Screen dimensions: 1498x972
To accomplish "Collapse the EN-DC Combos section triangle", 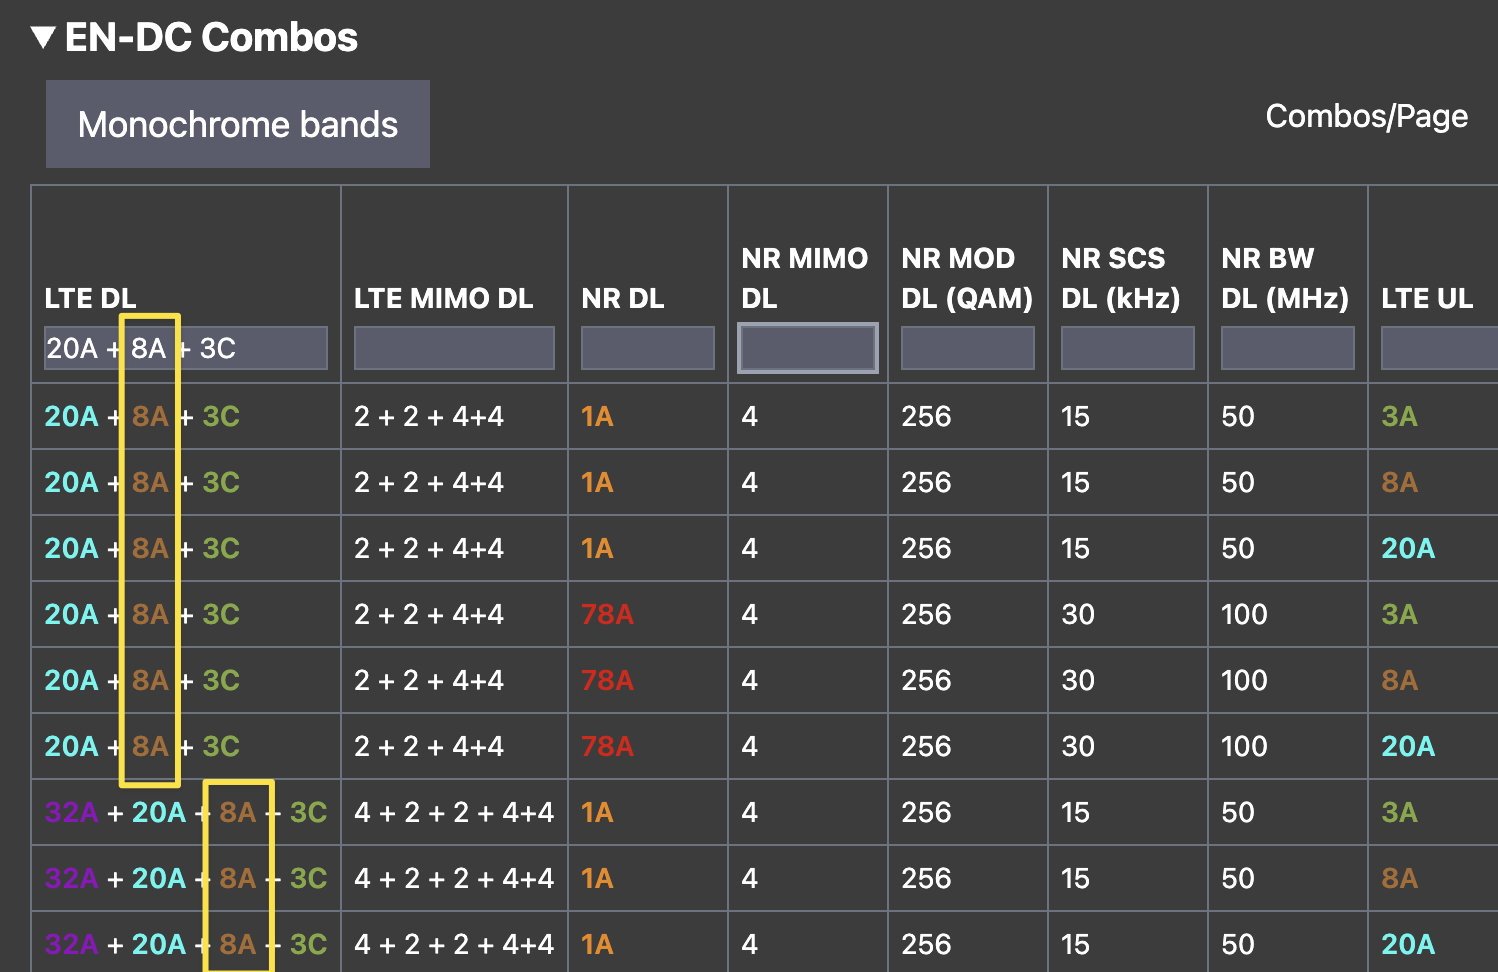I will coord(43,38).
